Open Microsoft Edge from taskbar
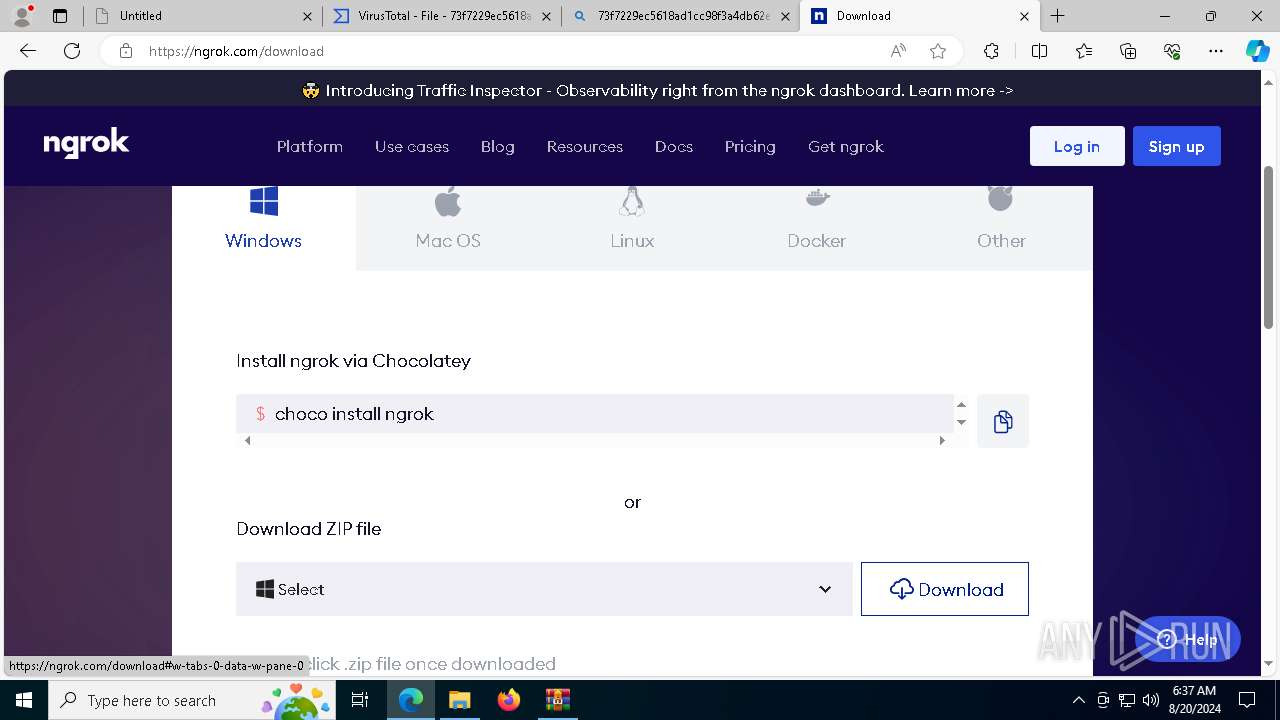Screen dimensions: 1280x720 click(411, 700)
